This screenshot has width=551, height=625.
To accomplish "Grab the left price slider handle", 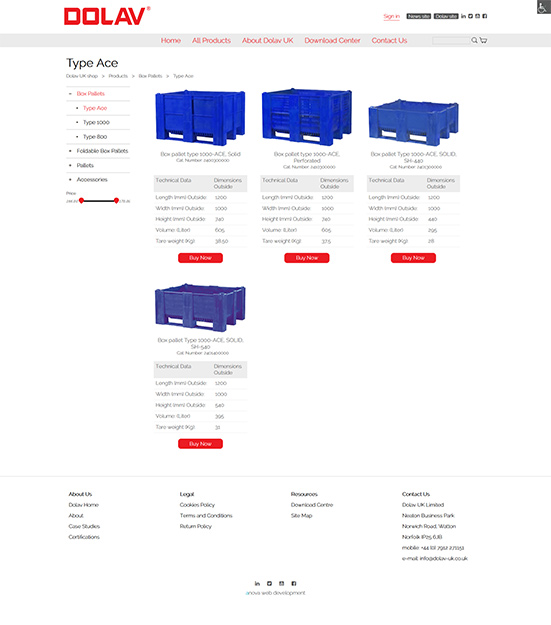I will 81,200.
